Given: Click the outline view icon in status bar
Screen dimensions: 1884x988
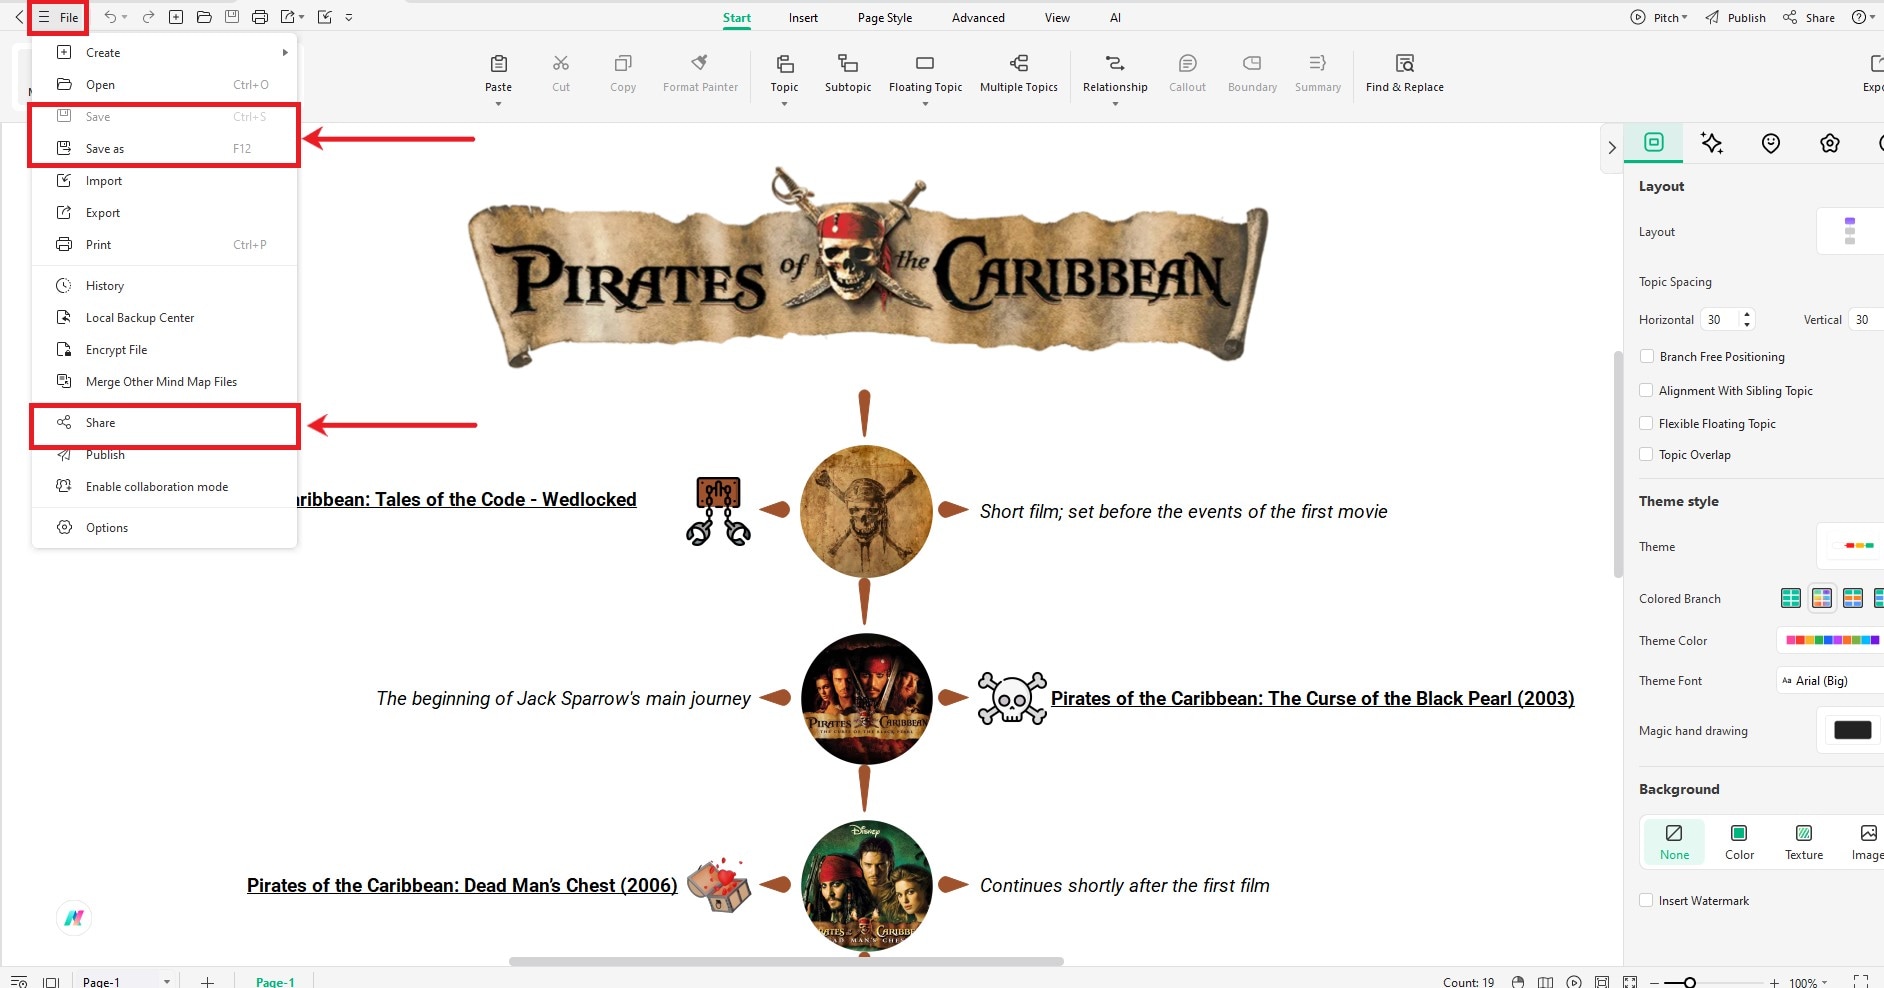Looking at the screenshot, I should [18, 982].
